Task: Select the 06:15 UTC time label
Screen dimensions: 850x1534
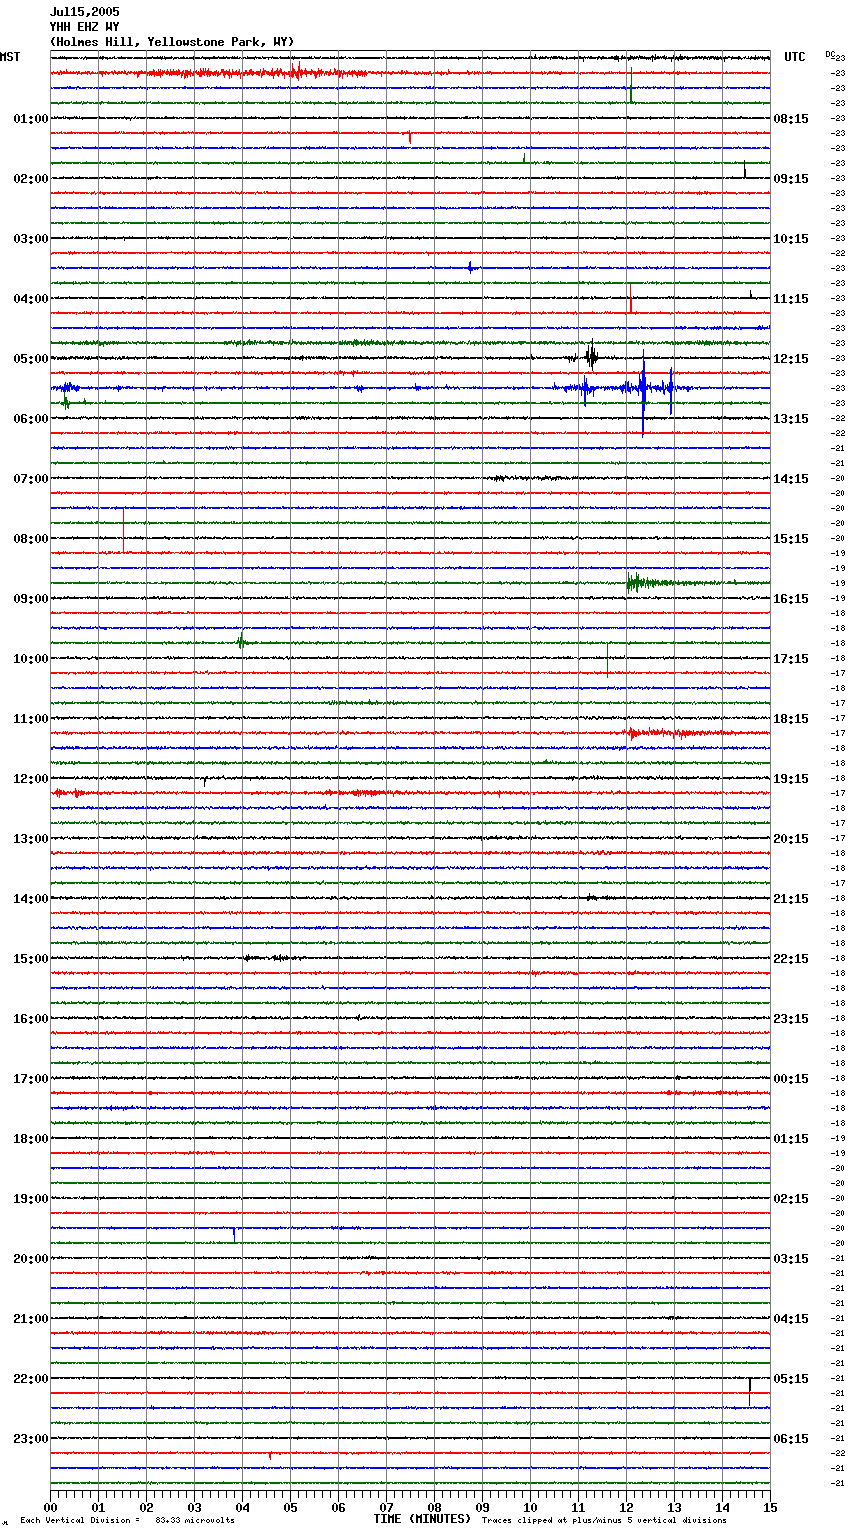Action: [x=791, y=1439]
